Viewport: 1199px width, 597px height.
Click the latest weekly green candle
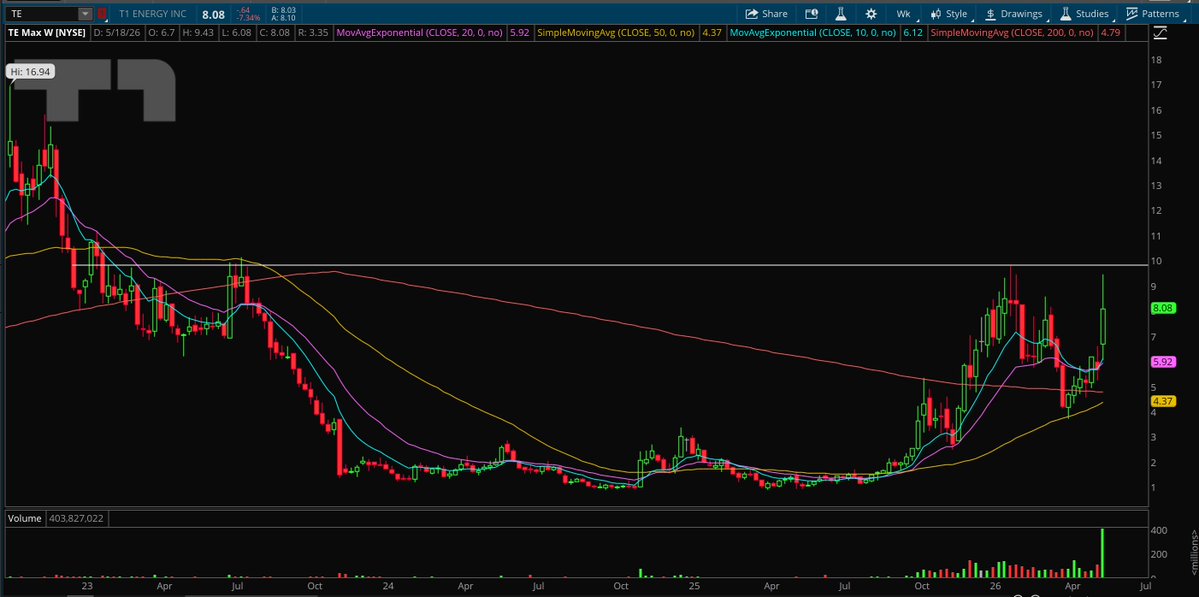tap(1103, 326)
